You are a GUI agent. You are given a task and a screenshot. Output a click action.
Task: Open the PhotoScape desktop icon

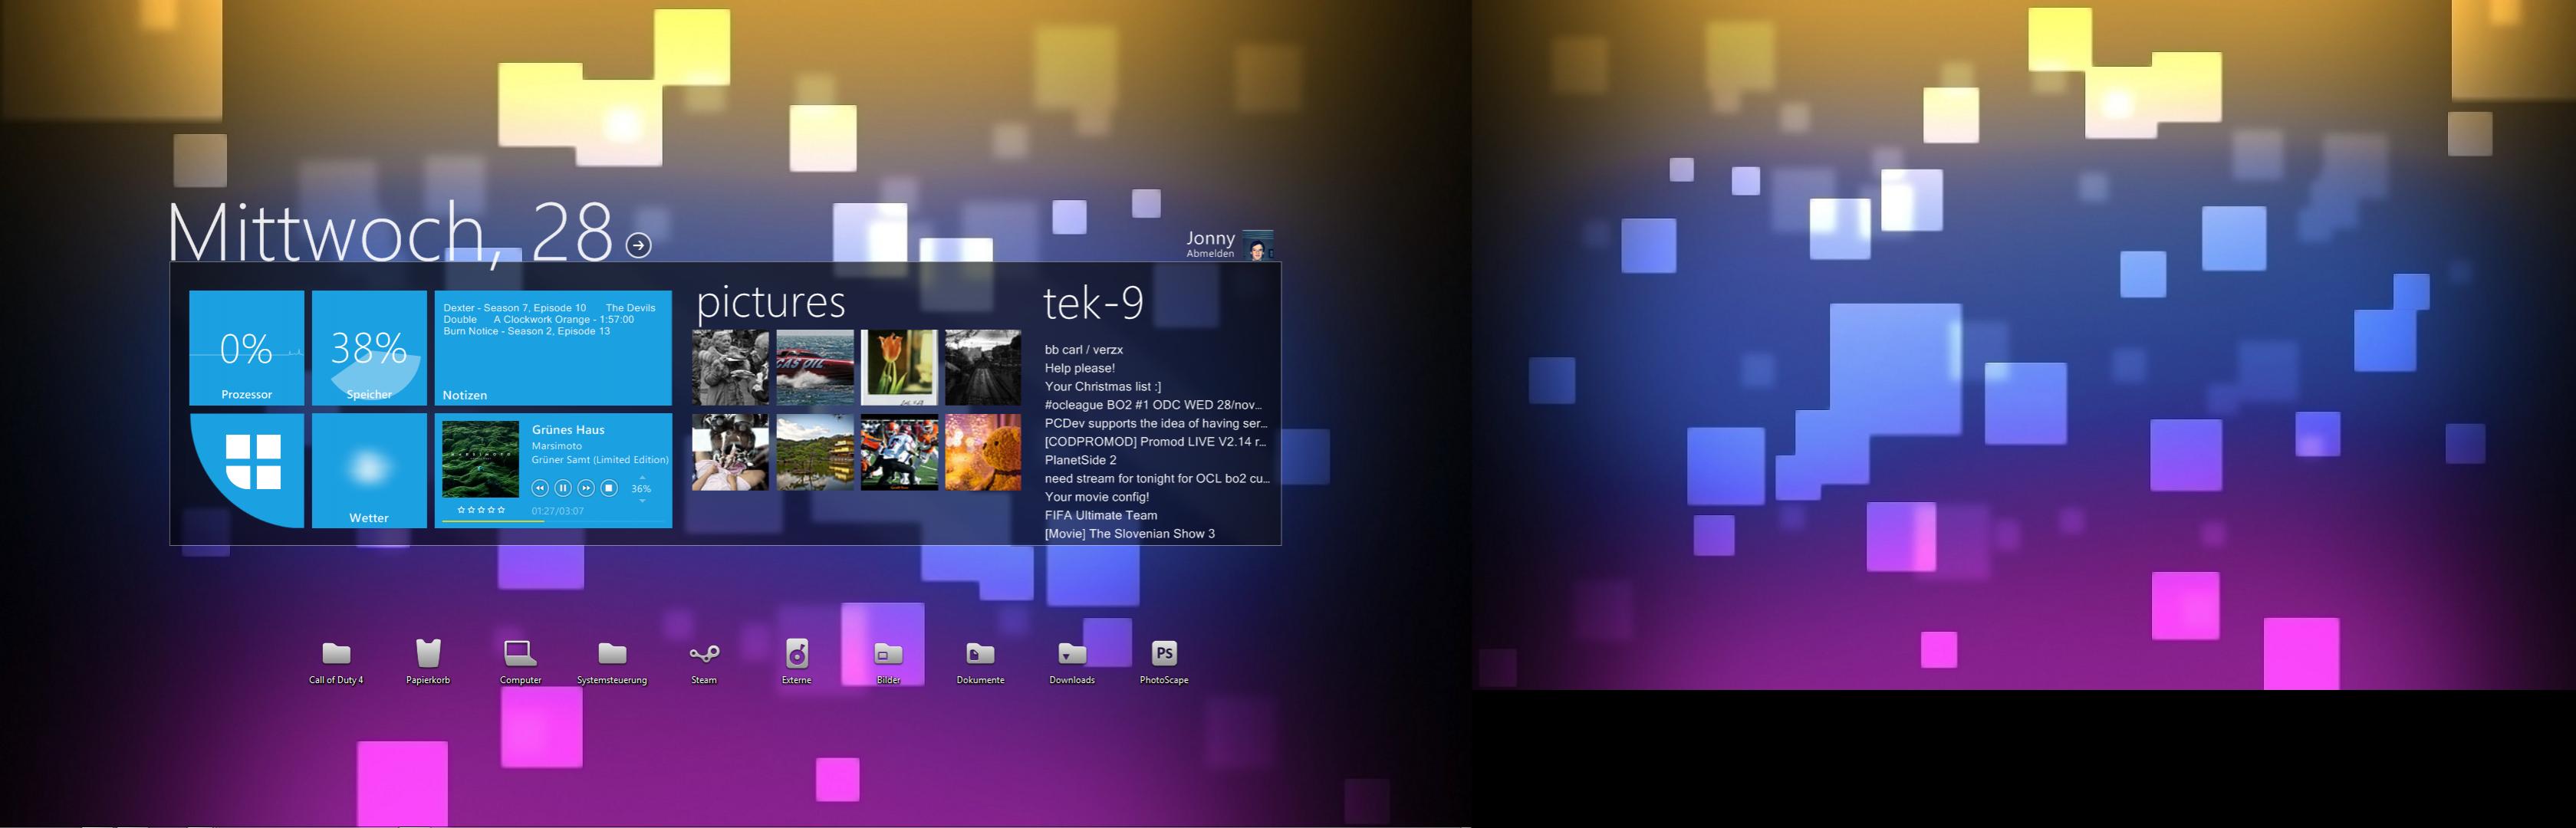(1164, 654)
